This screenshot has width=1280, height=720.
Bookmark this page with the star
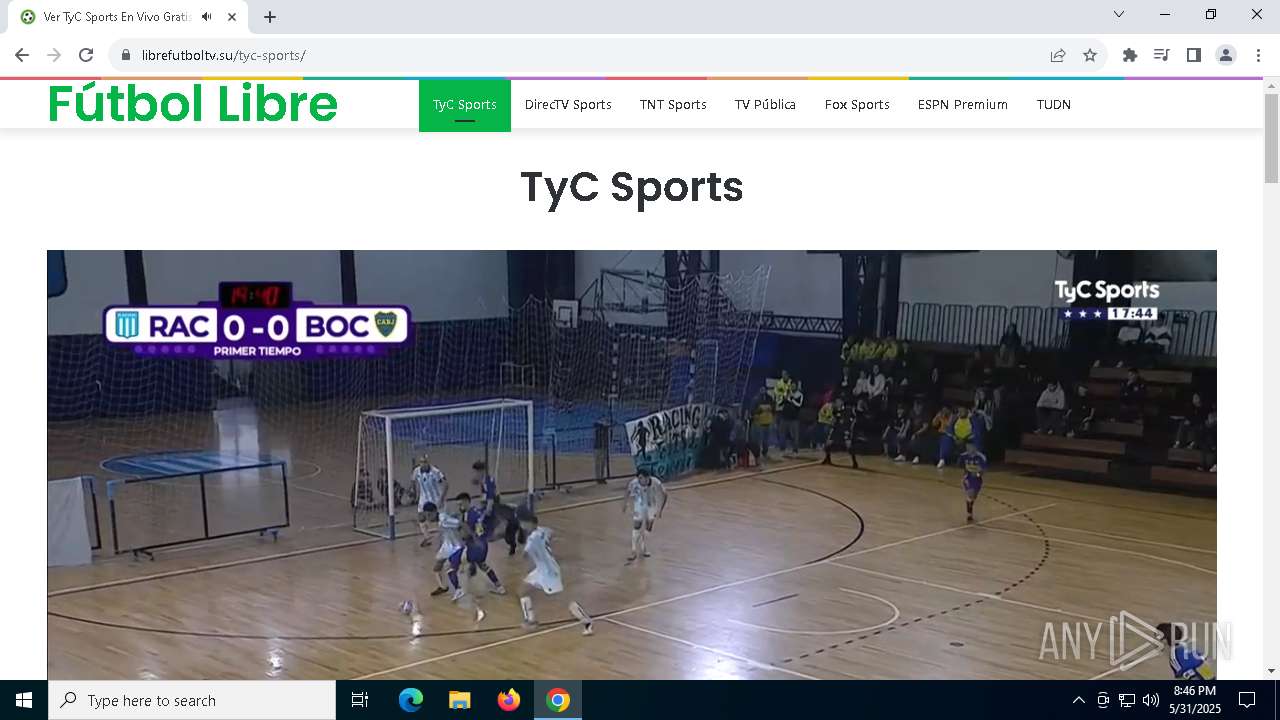(1090, 55)
